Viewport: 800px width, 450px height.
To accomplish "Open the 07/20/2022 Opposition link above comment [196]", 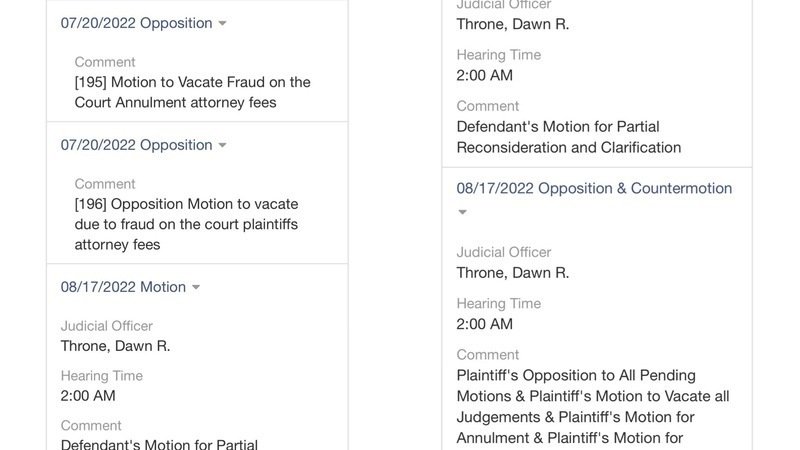I will [136, 145].
